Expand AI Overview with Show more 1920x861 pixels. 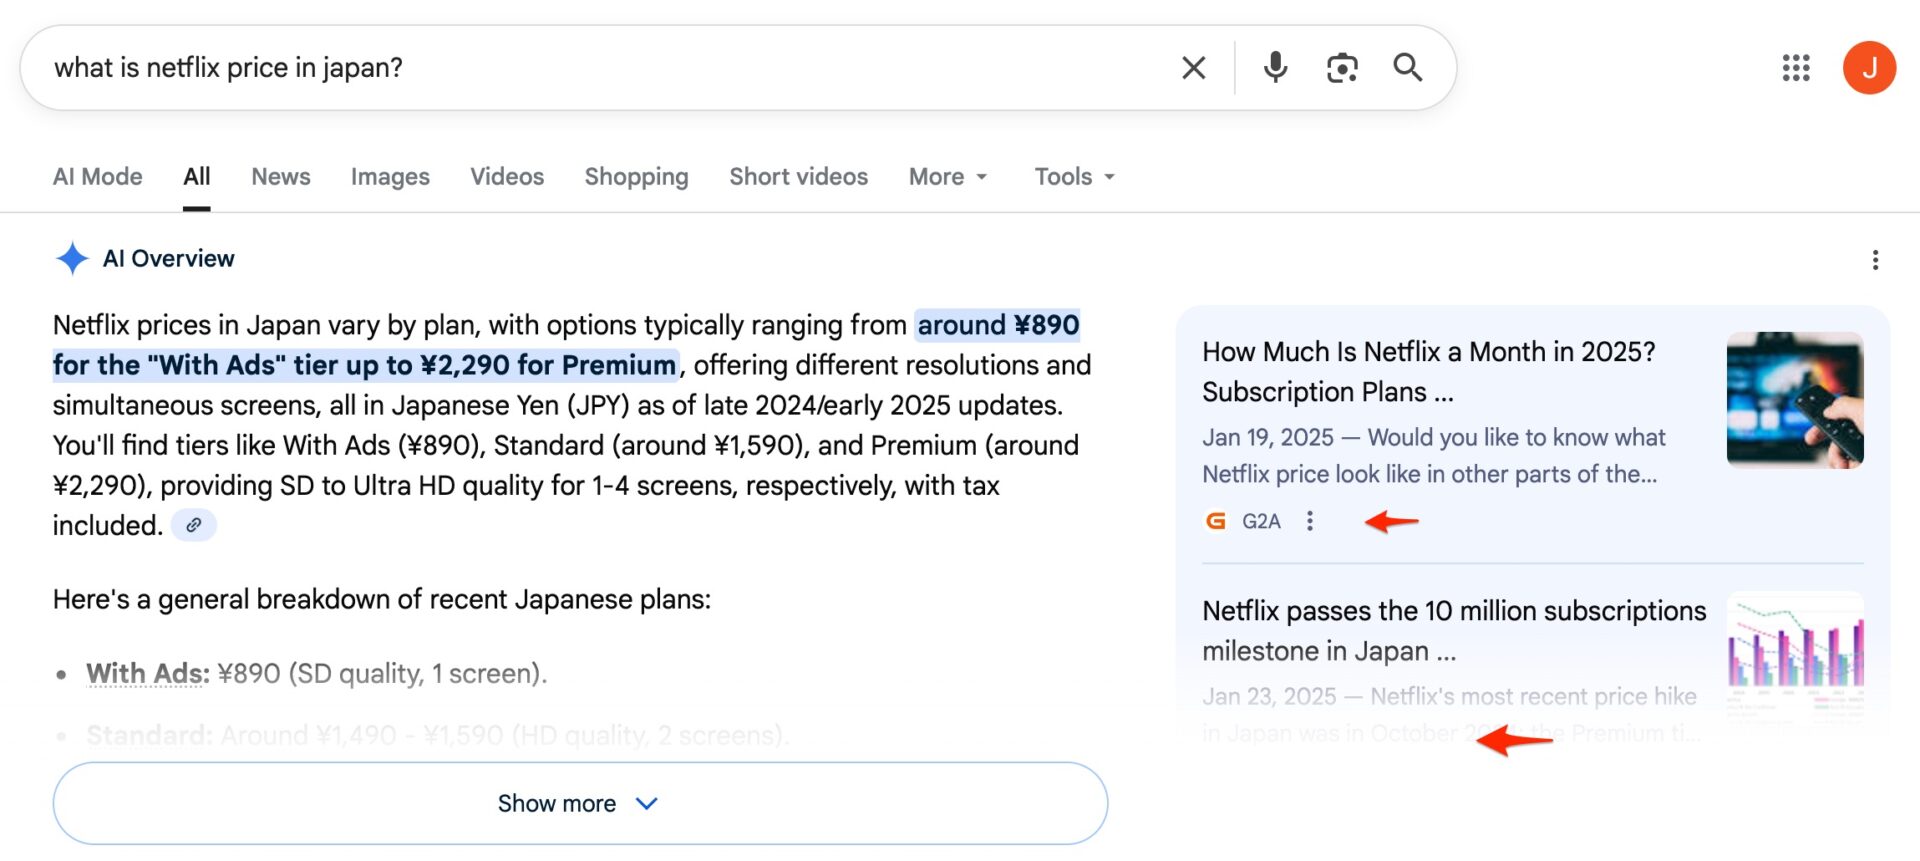click(x=580, y=804)
